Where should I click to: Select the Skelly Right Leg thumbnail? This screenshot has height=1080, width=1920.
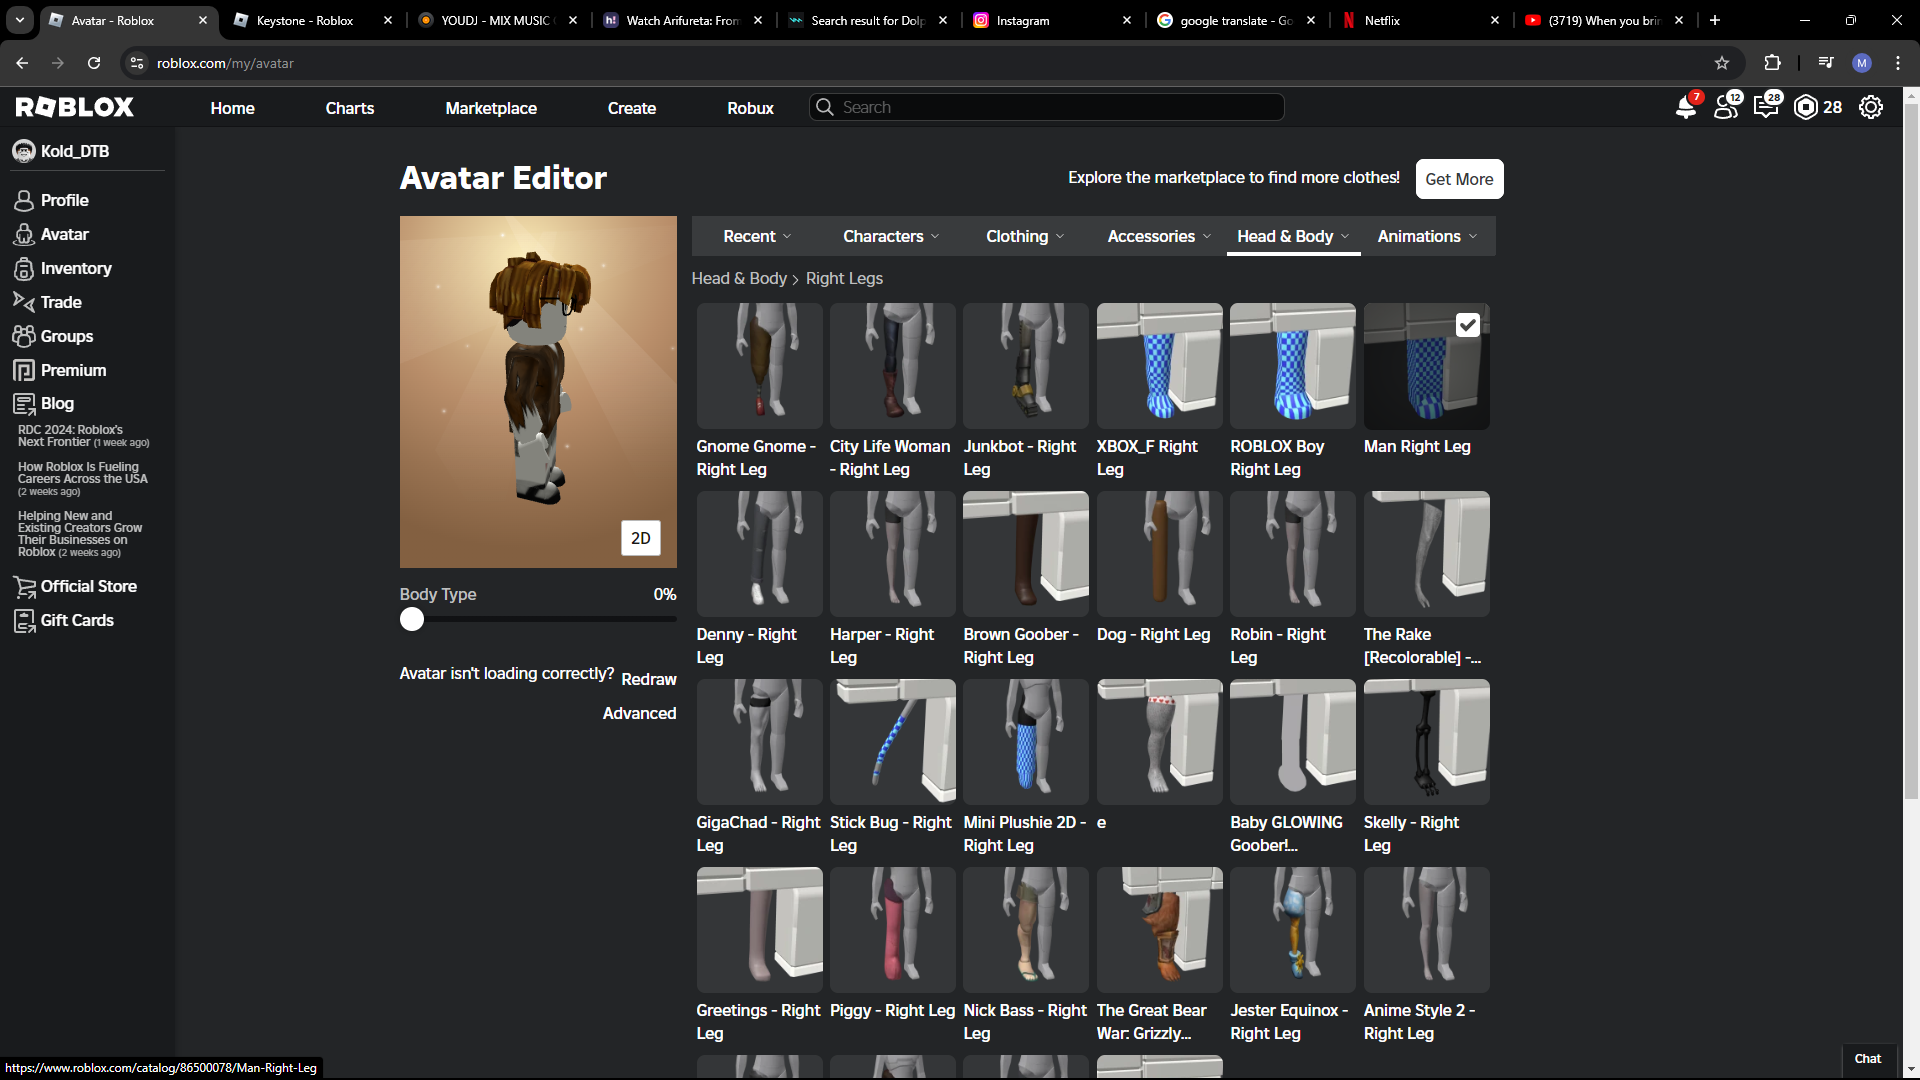[x=1427, y=742]
